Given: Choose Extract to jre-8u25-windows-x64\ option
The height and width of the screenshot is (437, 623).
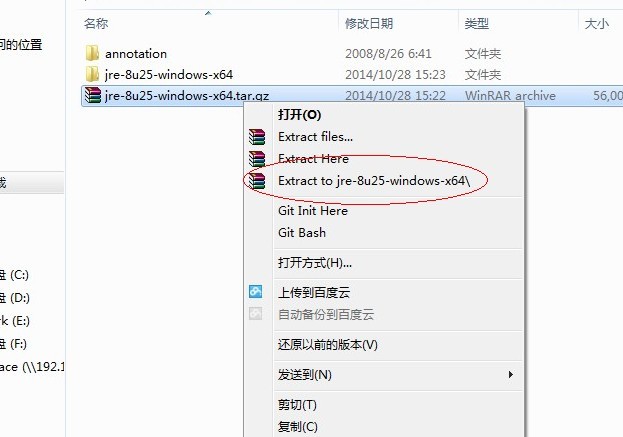Looking at the screenshot, I should [374, 181].
